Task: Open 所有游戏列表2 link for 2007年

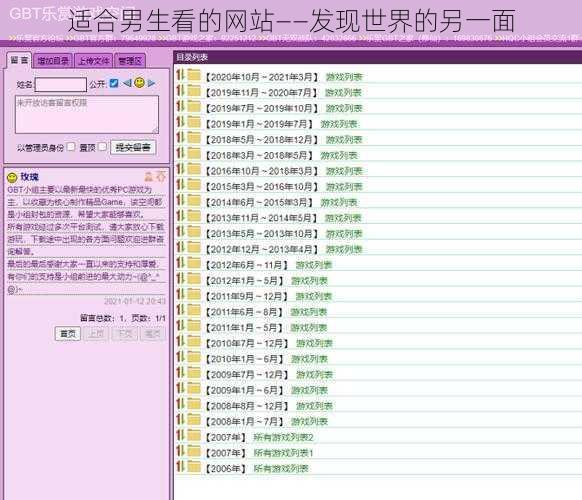Action: pos(284,438)
